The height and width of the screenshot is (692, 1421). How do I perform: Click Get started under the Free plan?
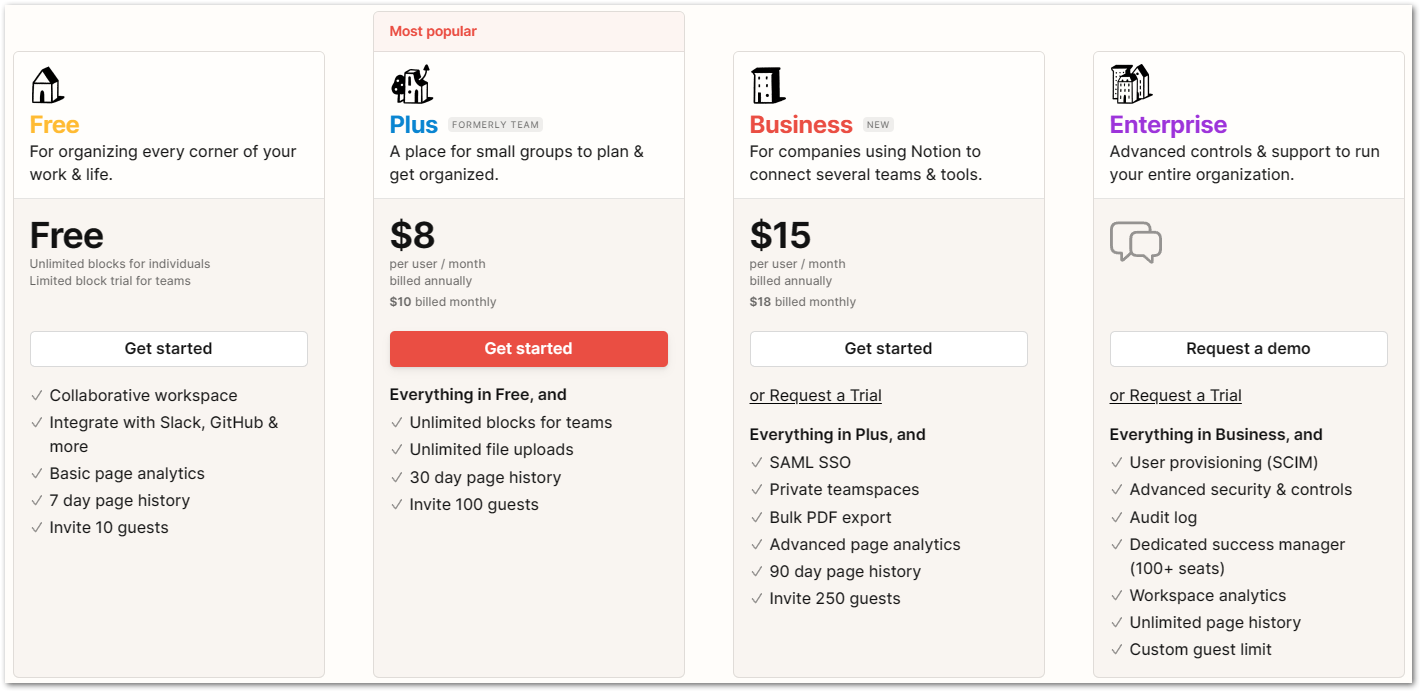(168, 349)
